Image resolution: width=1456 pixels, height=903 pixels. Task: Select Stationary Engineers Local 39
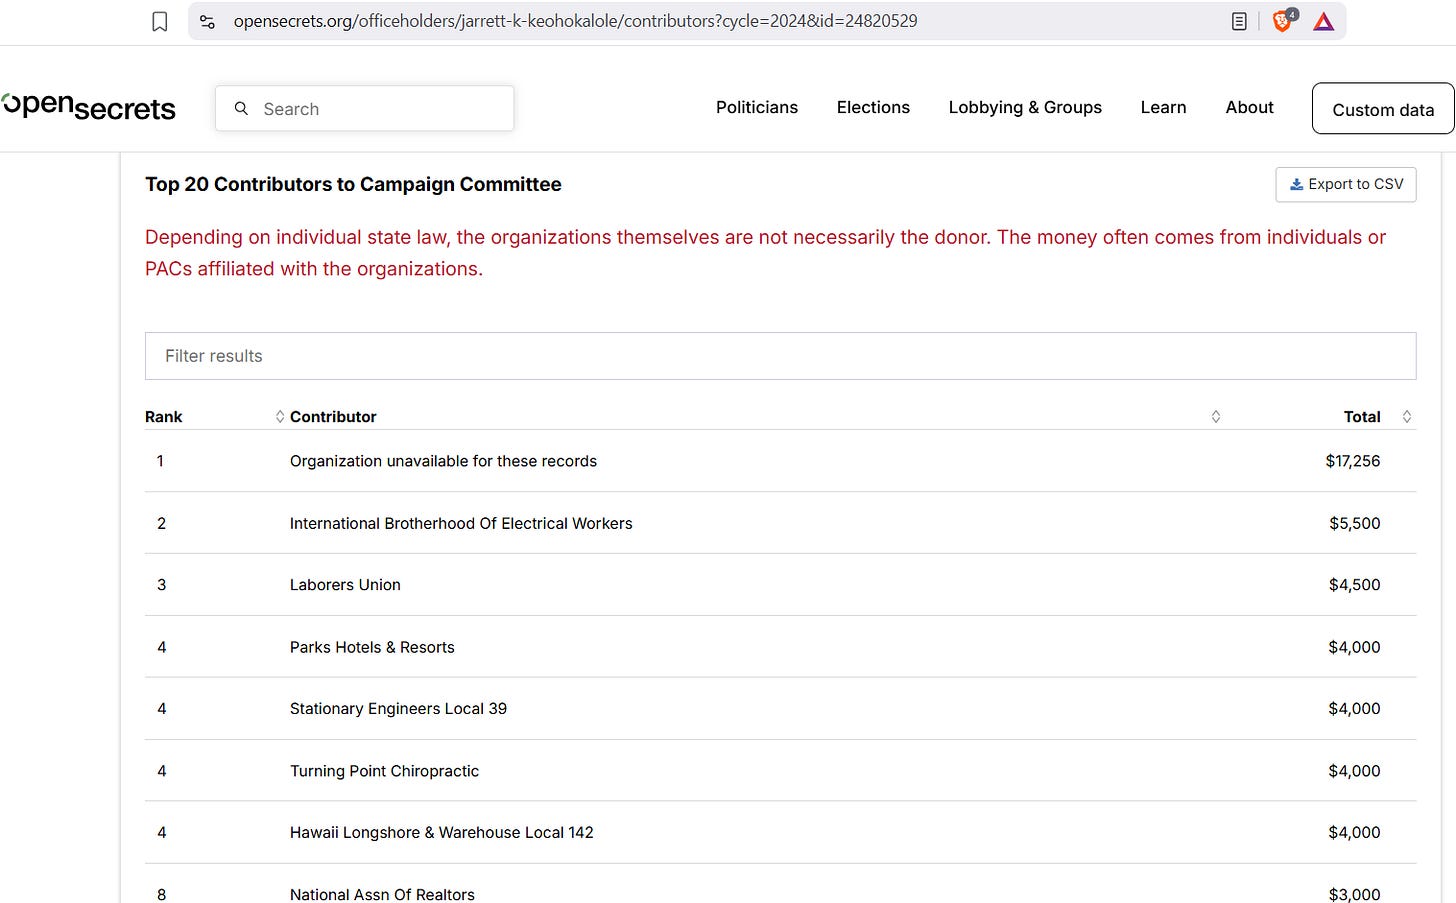(398, 709)
